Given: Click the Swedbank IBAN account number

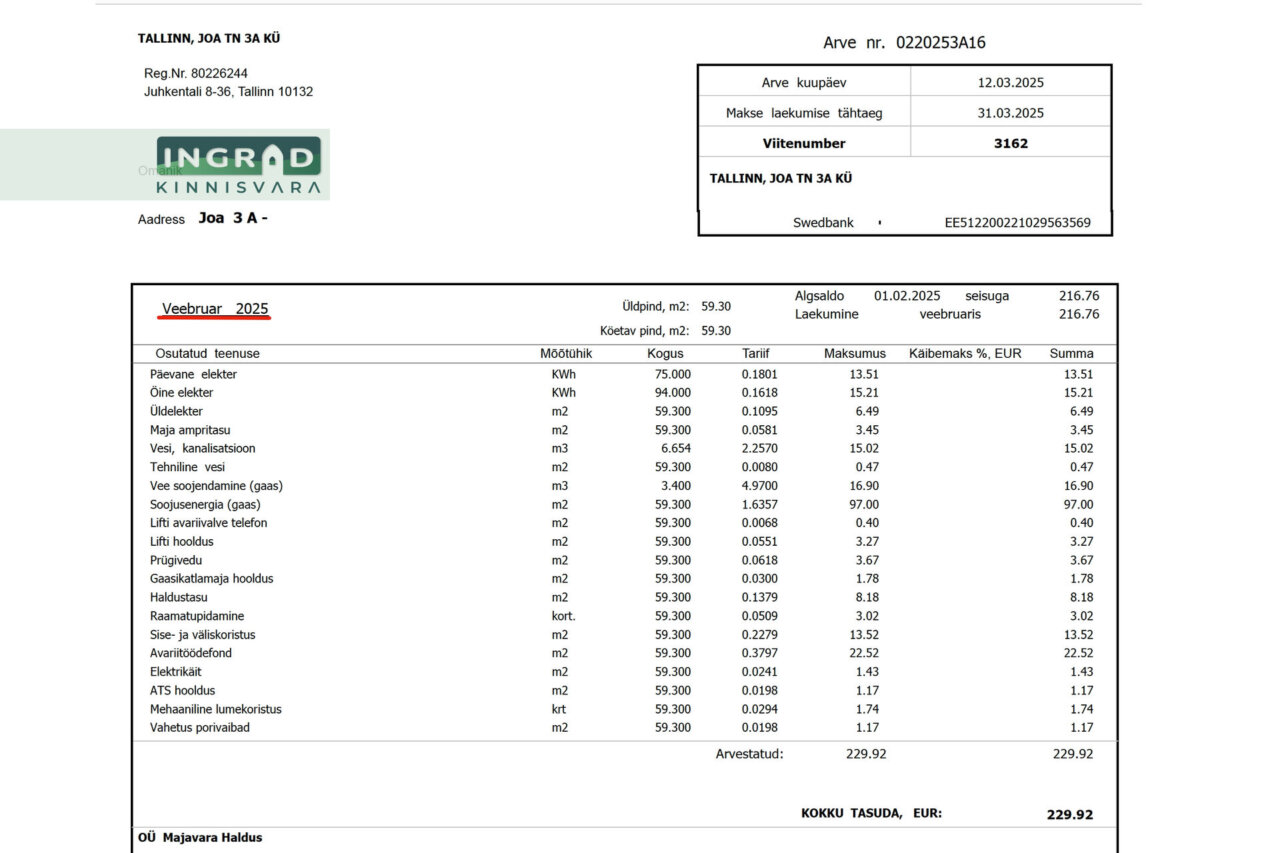Looking at the screenshot, I should tap(1017, 223).
